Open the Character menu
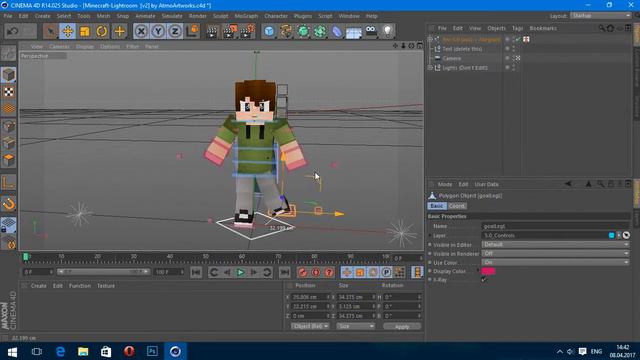The width and height of the screenshot is (640, 360). (276, 16)
